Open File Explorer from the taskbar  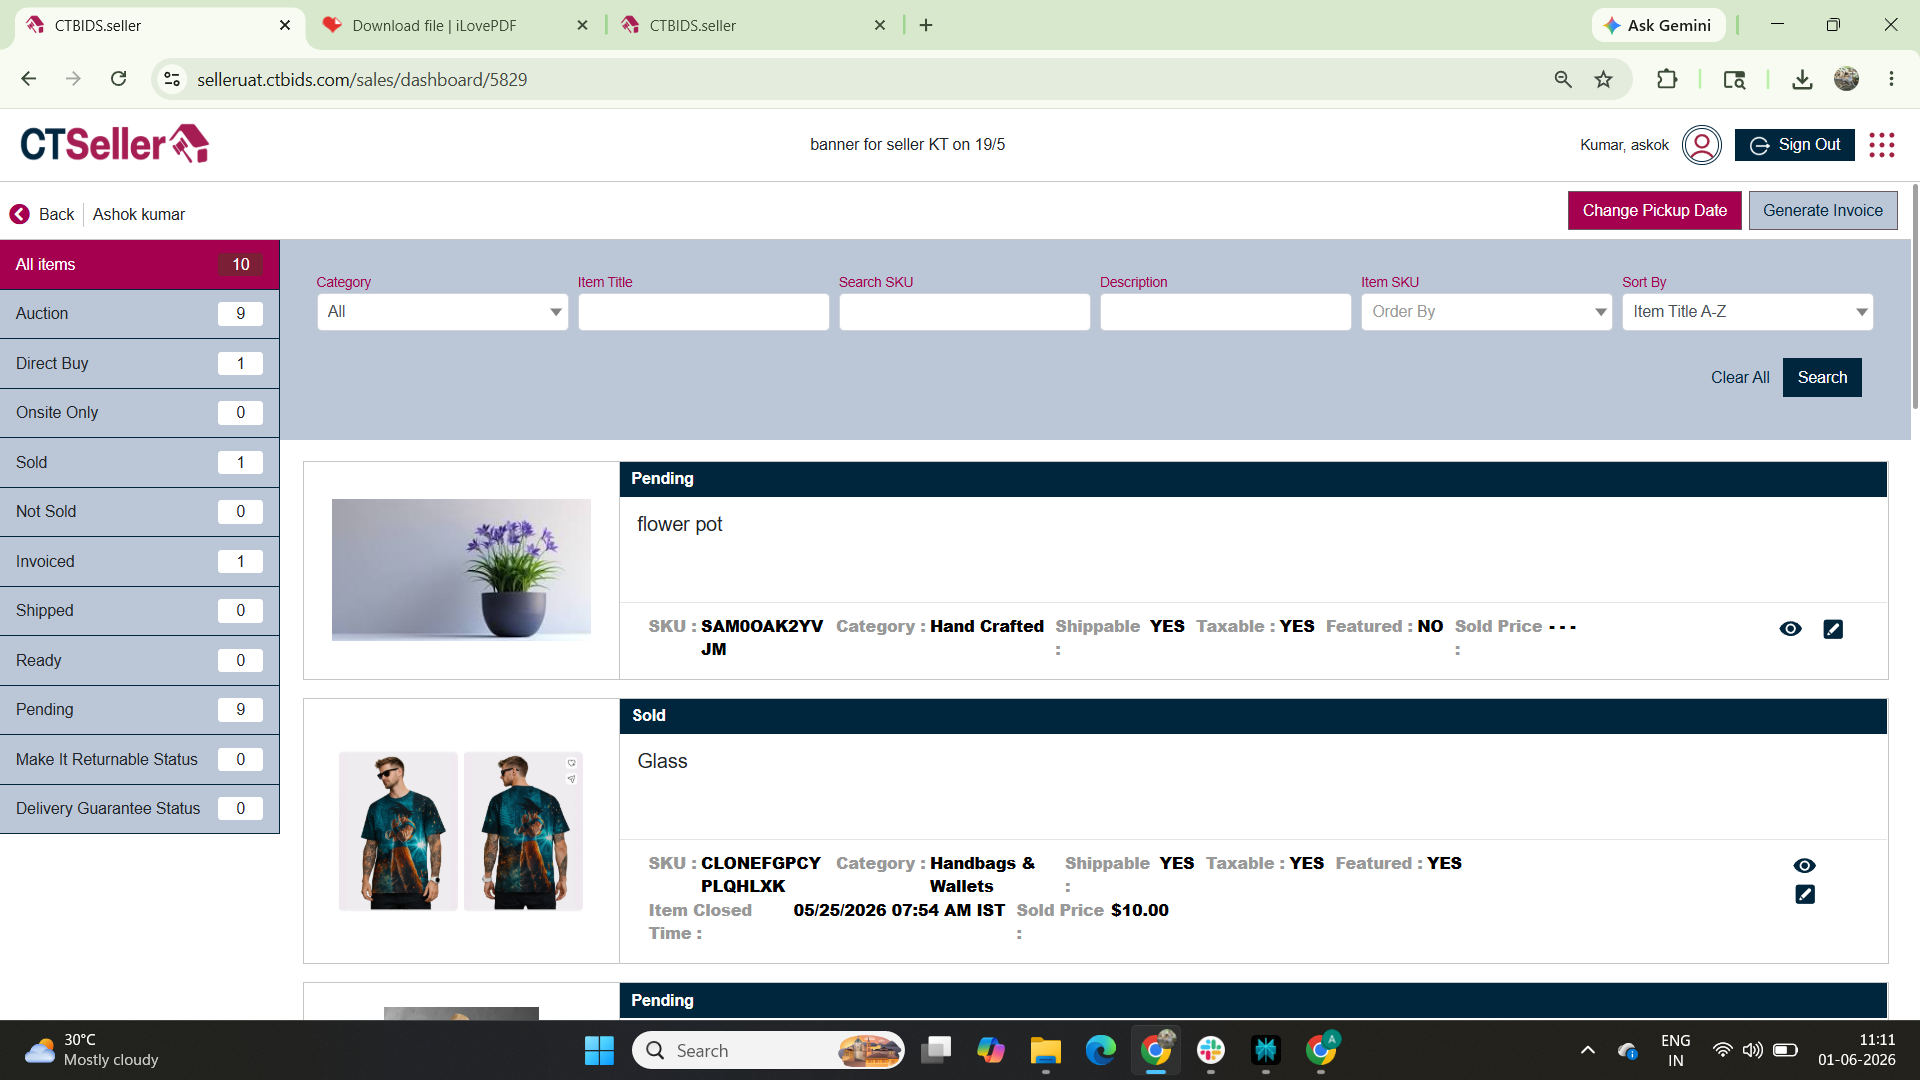1045,1051
